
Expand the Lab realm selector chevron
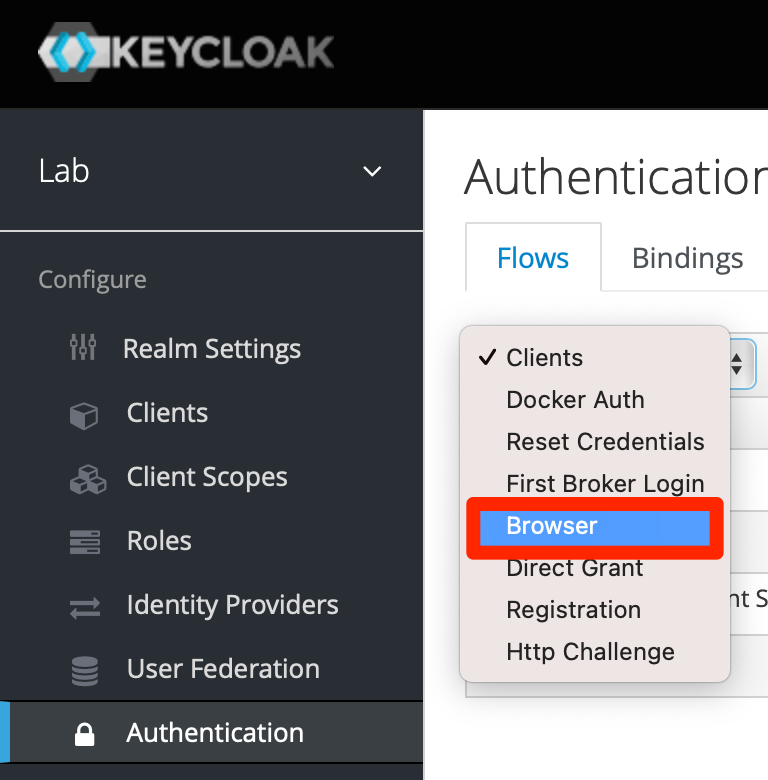click(x=372, y=172)
